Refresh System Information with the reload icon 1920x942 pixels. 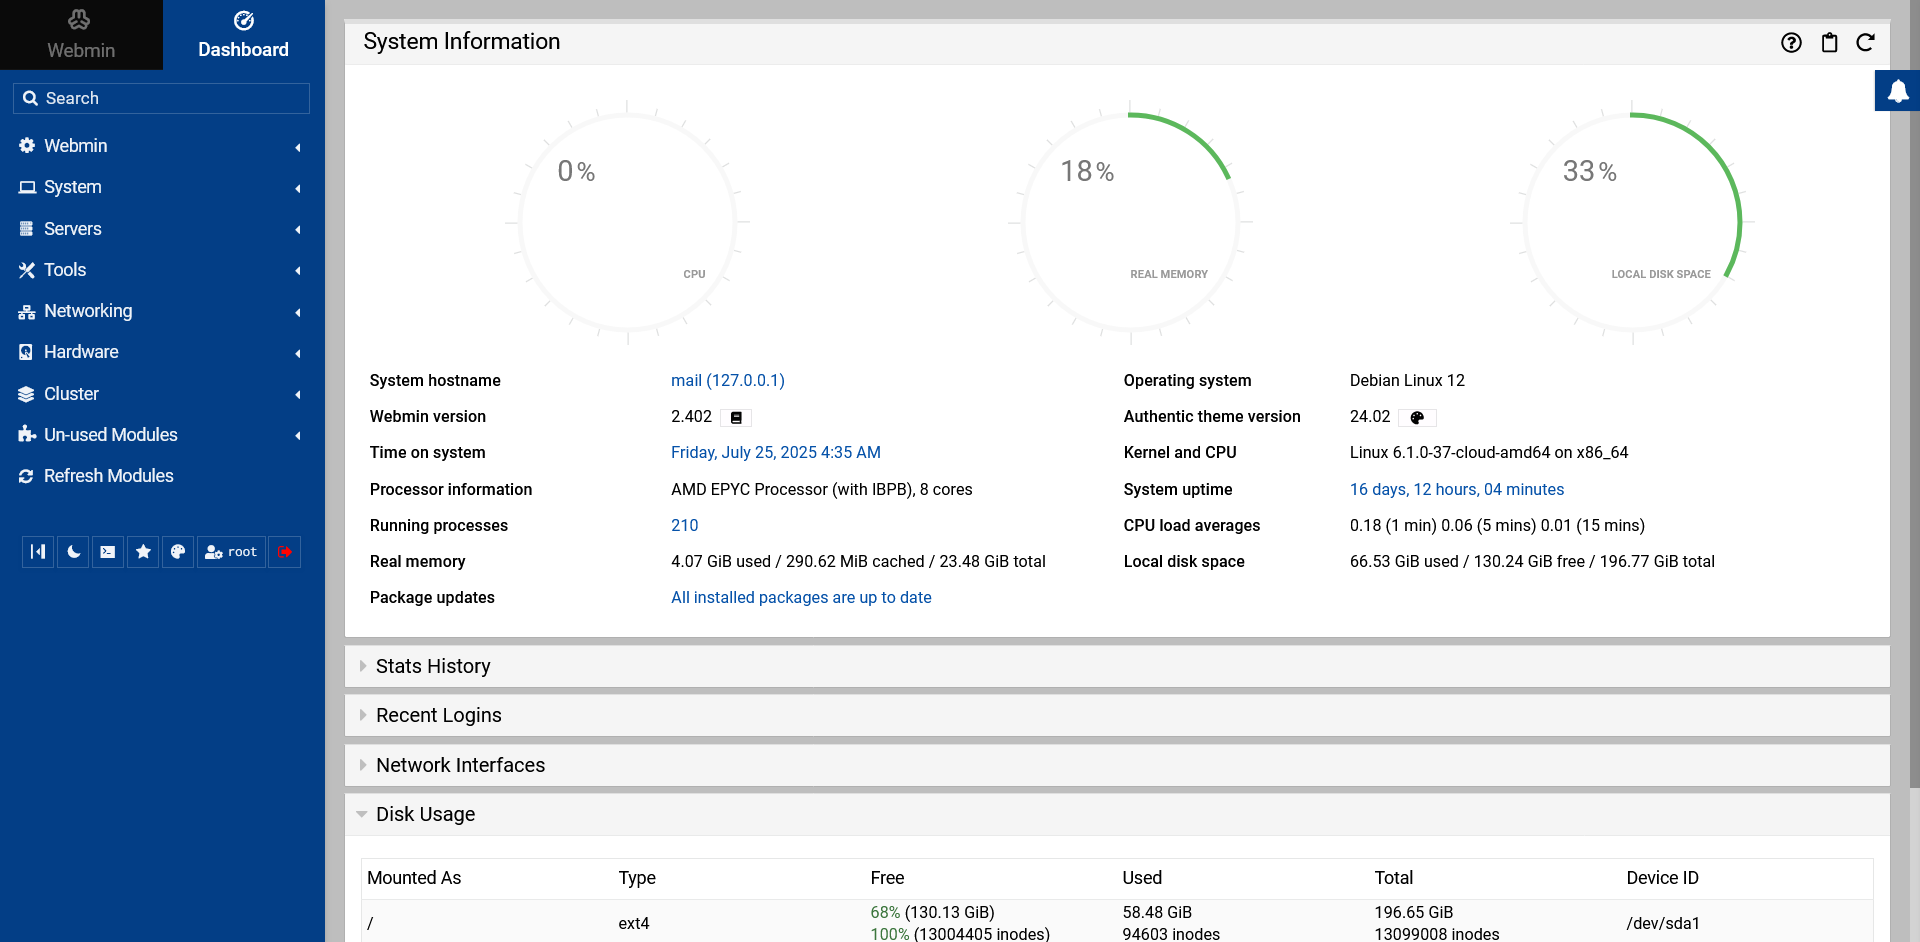click(1866, 42)
